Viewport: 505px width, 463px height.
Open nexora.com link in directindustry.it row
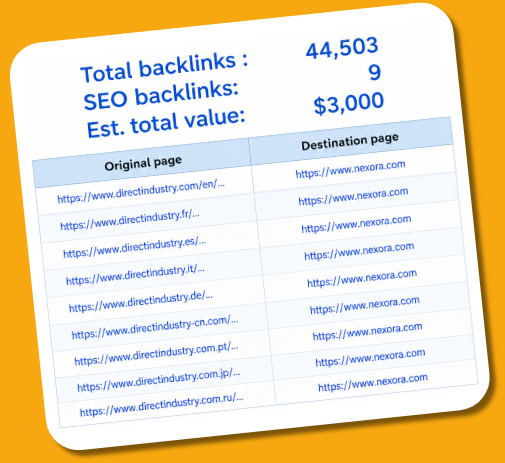tap(359, 251)
